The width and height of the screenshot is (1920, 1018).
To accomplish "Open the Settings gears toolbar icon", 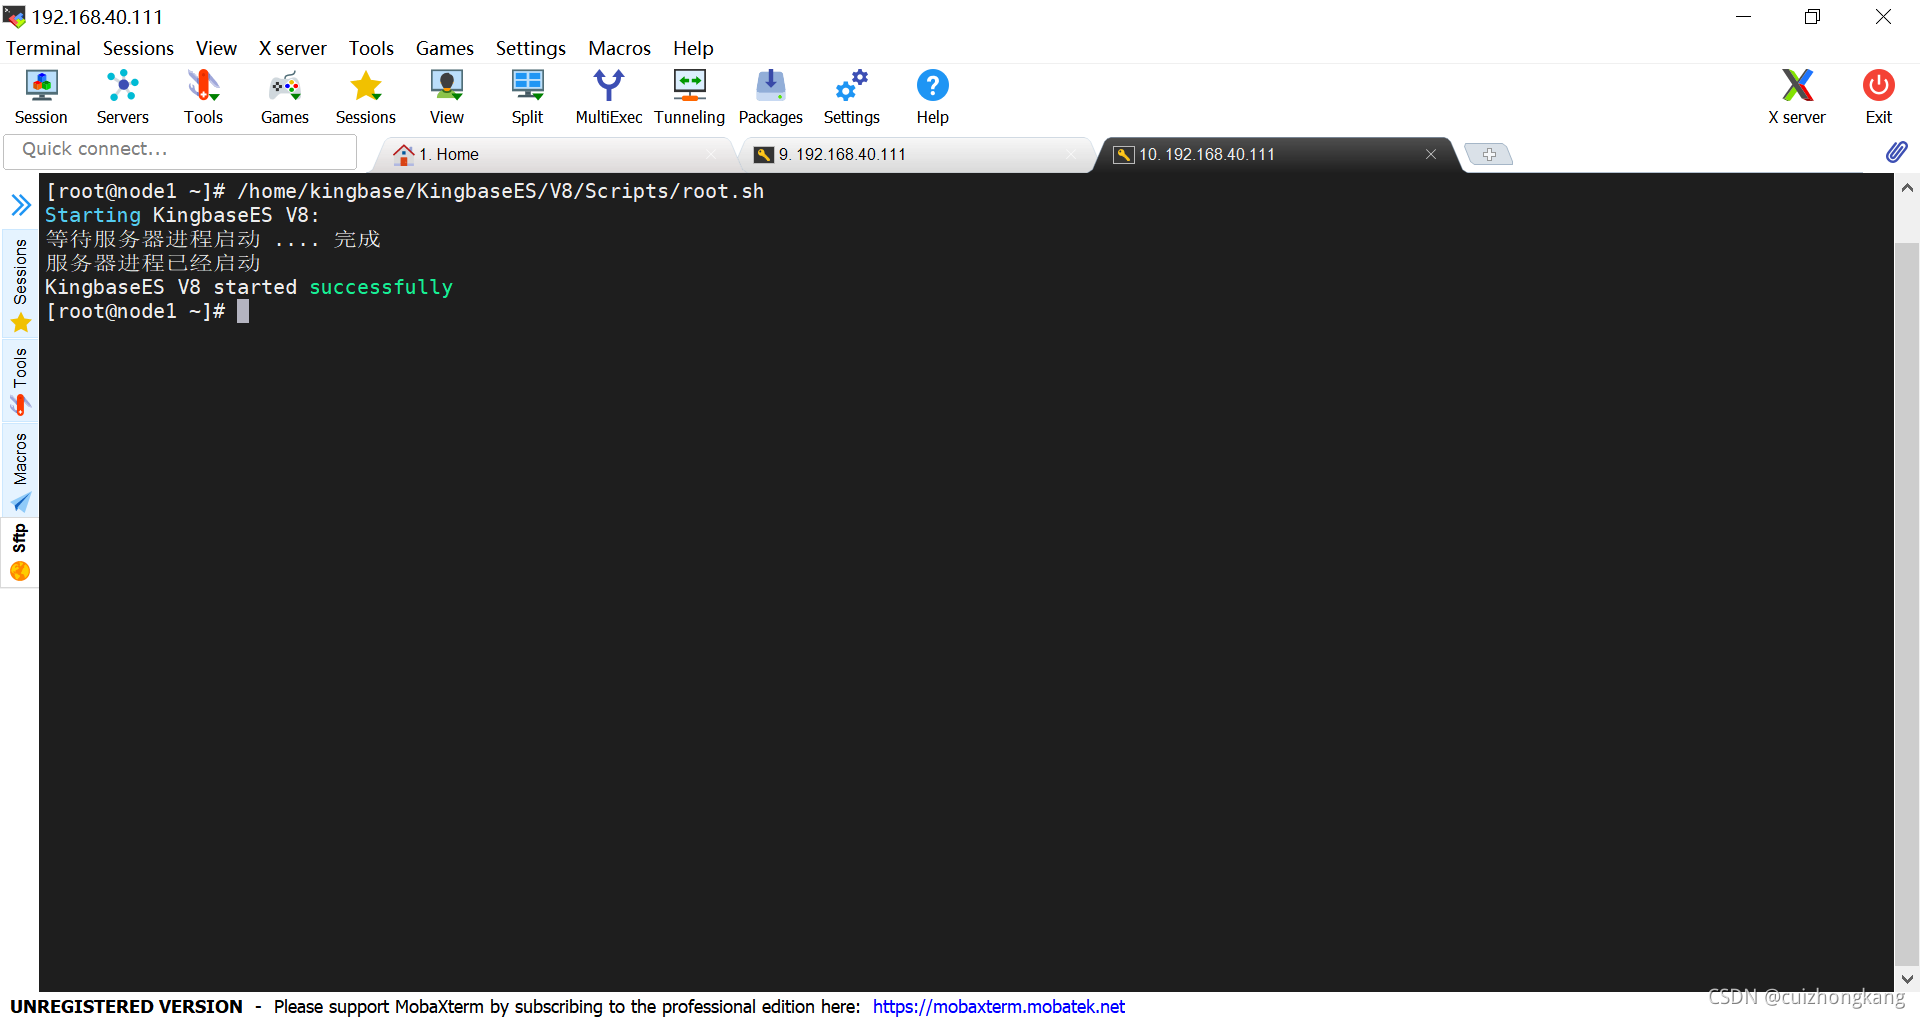I will tap(851, 97).
